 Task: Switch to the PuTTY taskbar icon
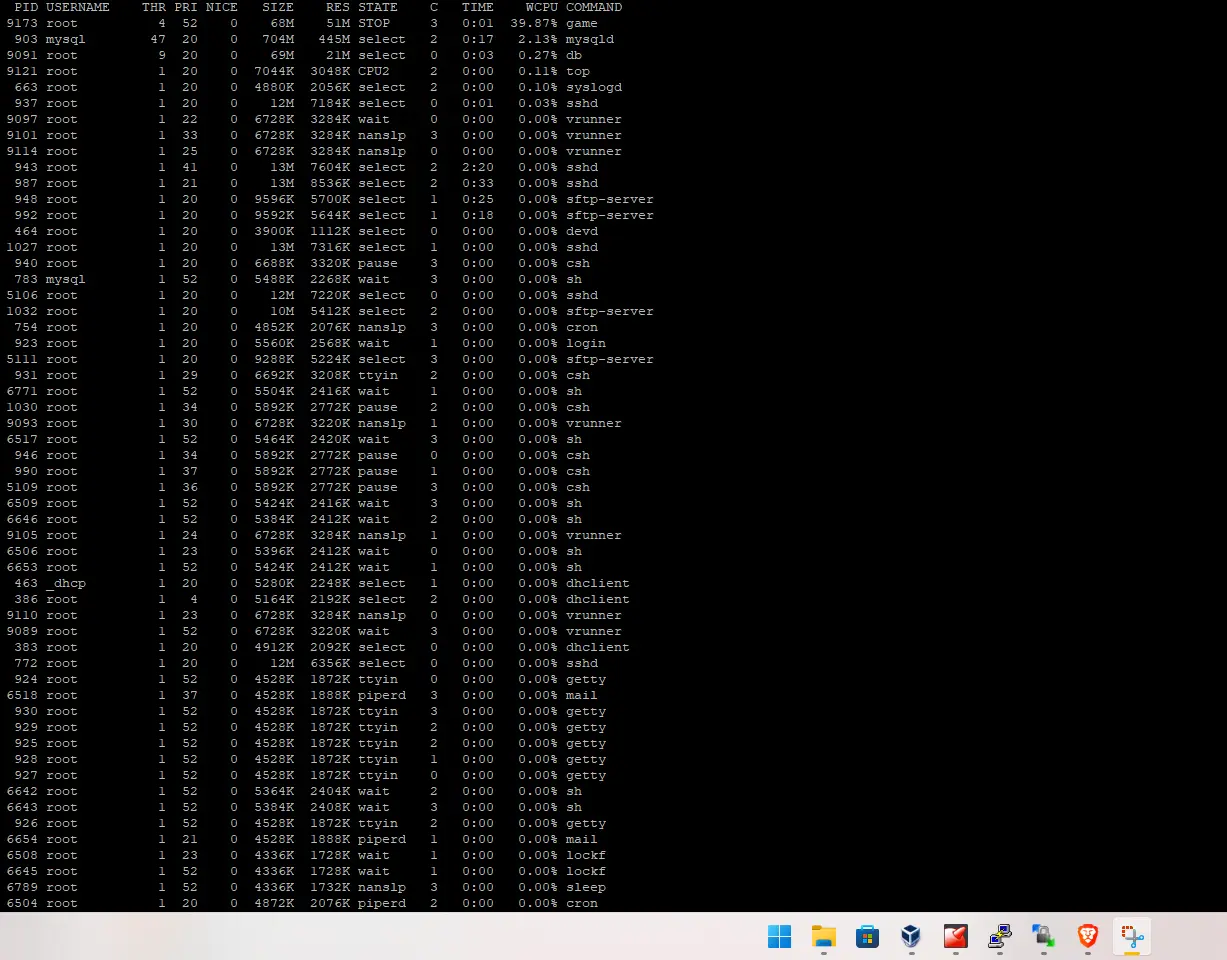(x=999, y=936)
